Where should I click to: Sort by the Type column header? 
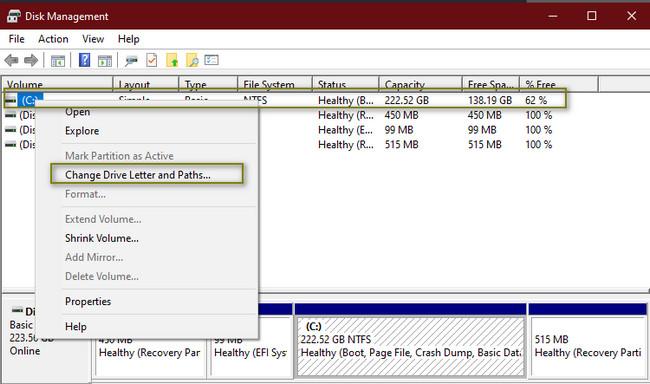coord(209,84)
